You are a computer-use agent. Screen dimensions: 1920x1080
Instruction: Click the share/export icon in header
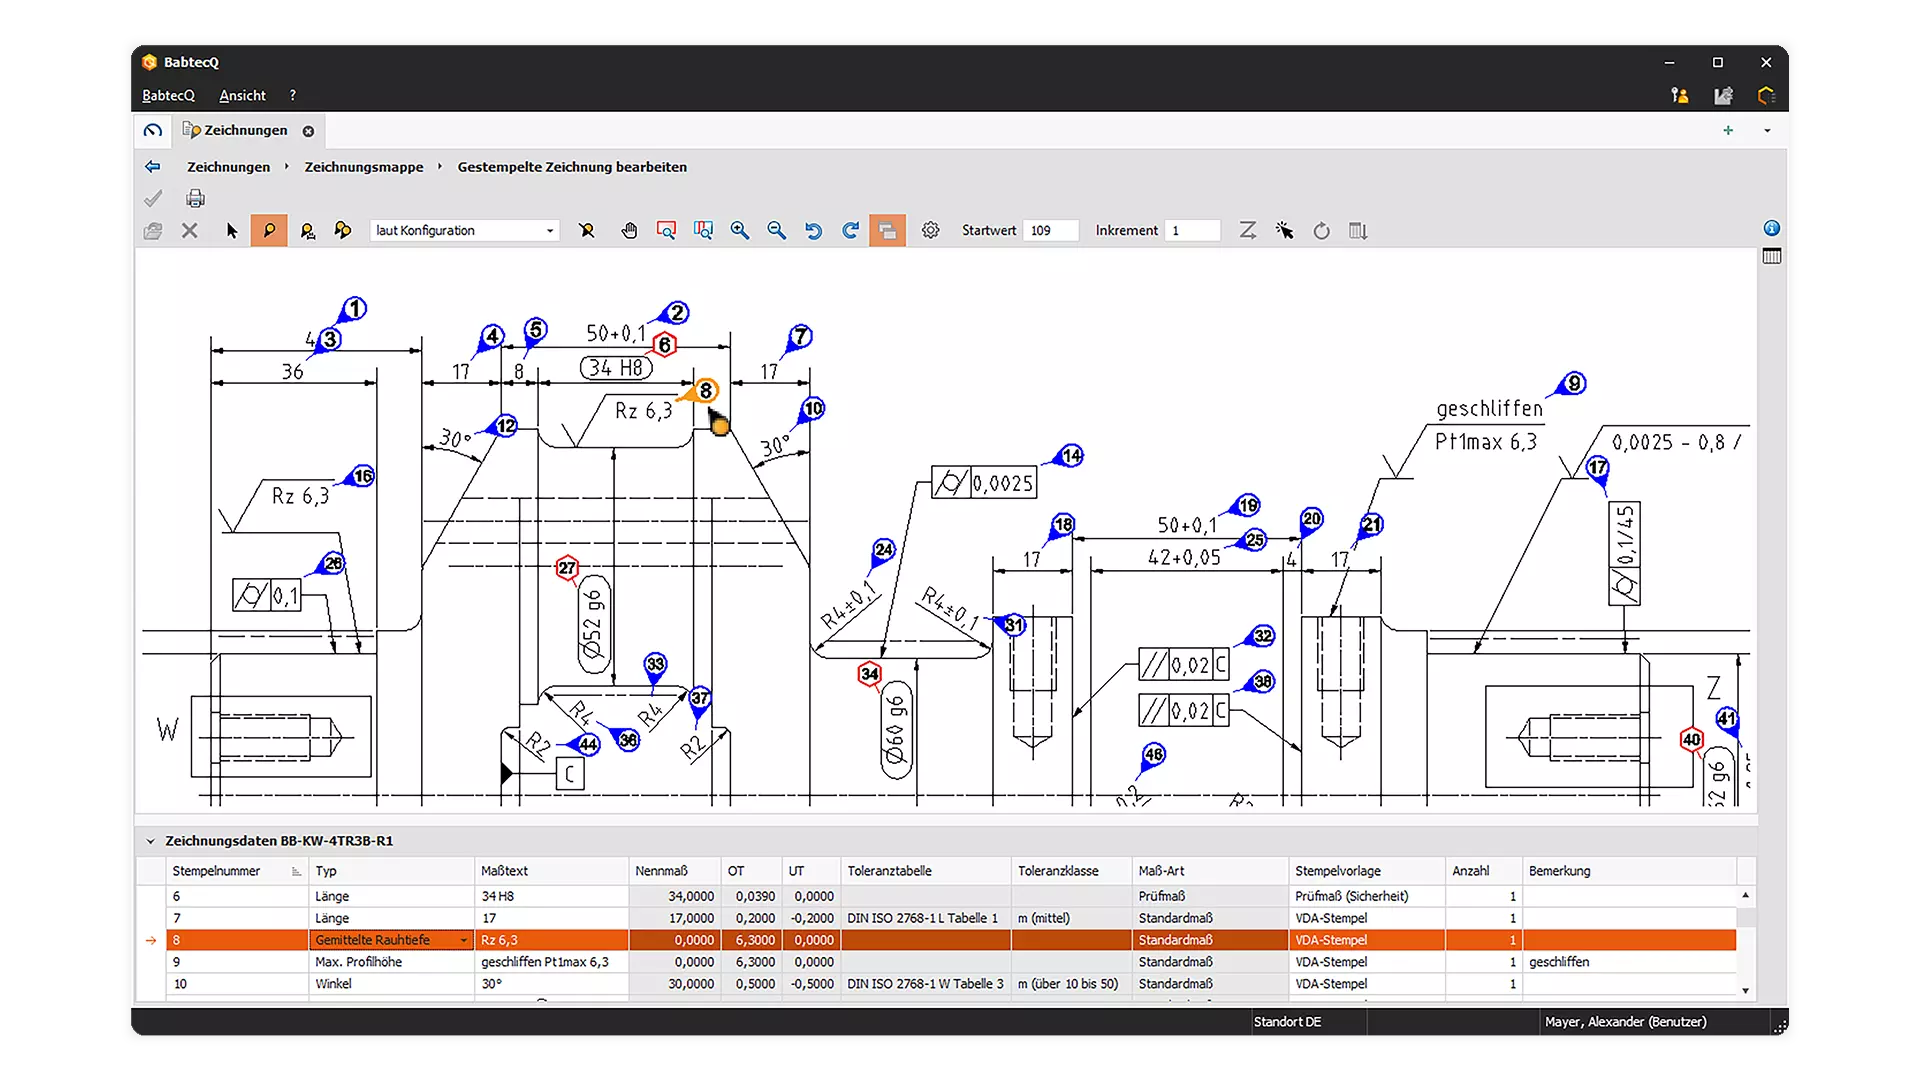(1723, 96)
